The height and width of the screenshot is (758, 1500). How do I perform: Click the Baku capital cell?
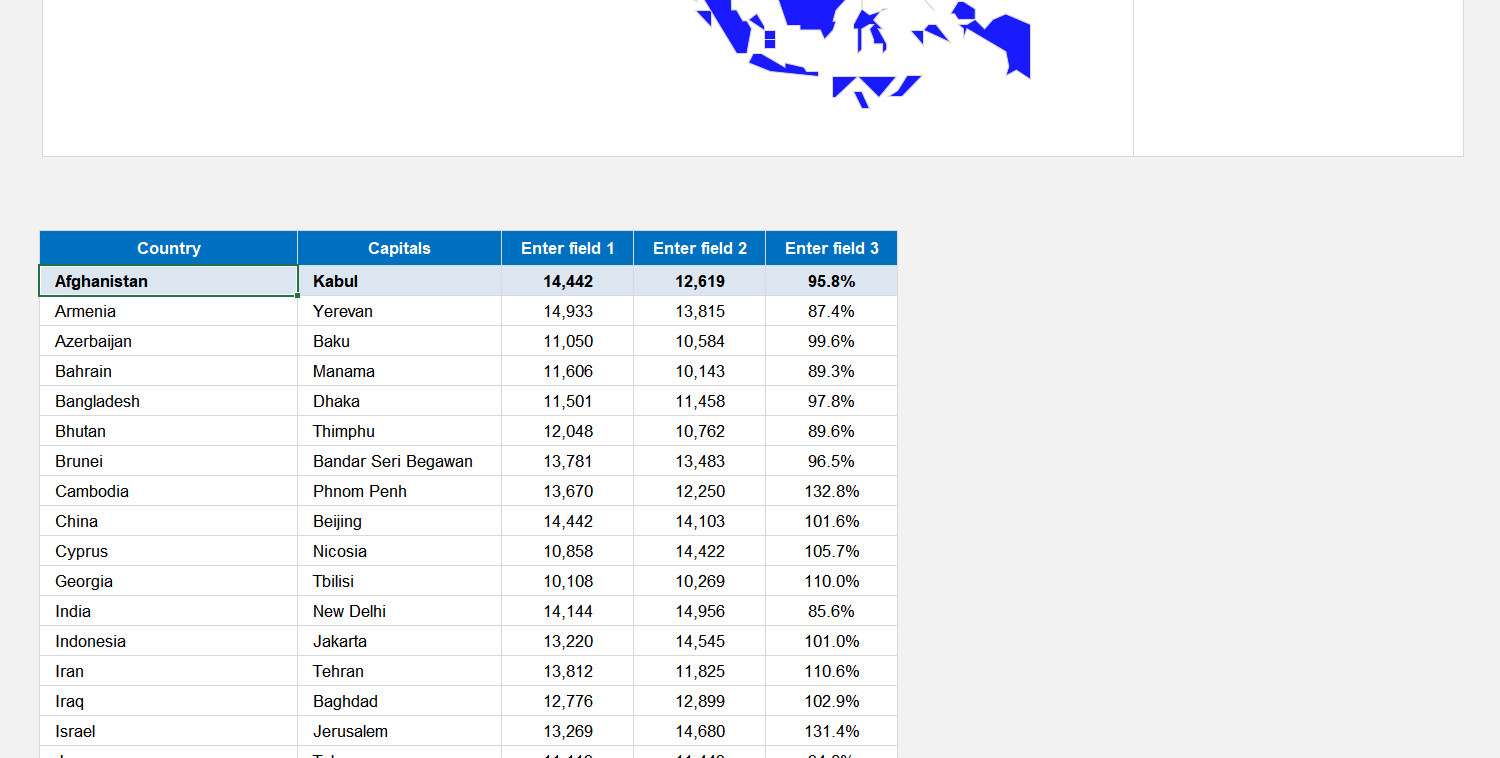[x=399, y=341]
